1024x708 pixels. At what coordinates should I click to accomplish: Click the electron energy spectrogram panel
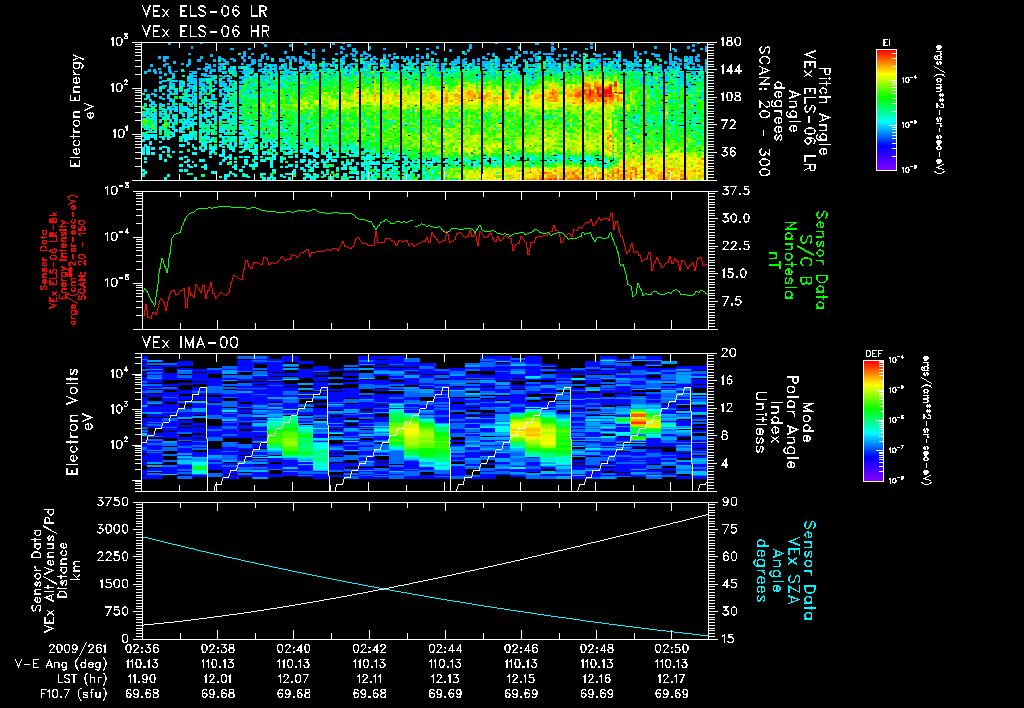pyautogui.click(x=425, y=111)
